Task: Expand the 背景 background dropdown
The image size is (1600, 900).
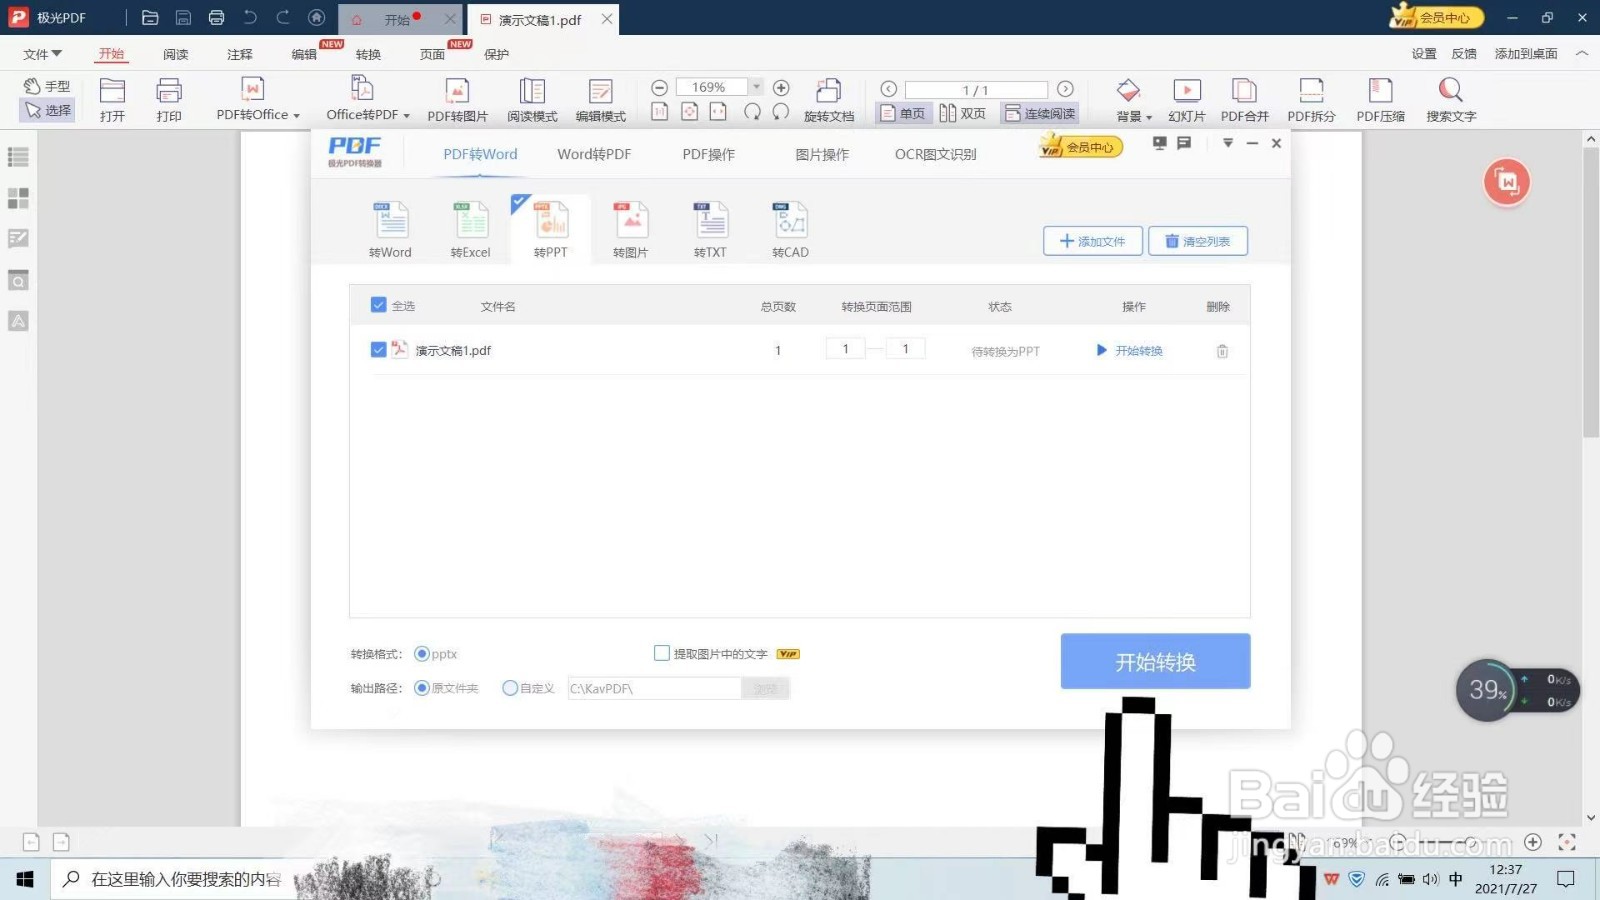Action: 1149,117
